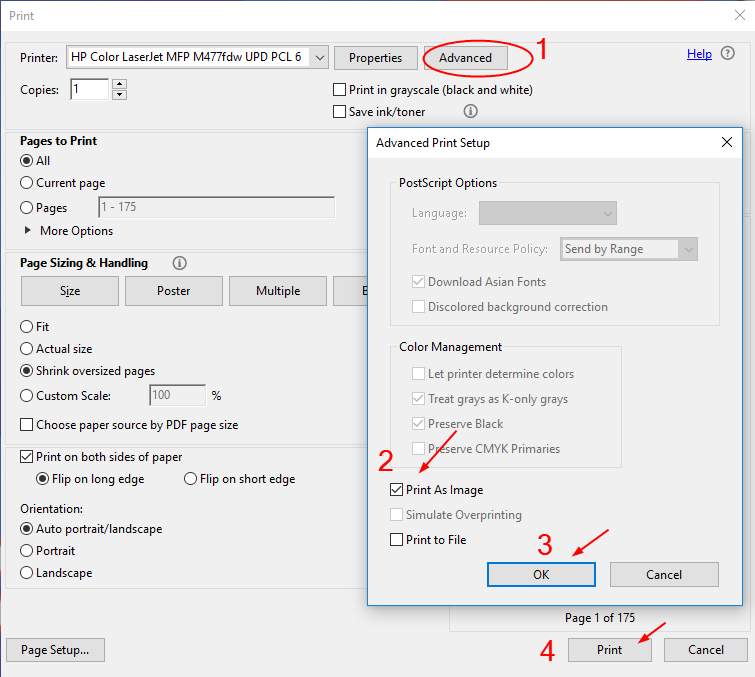Enable Print in grayscale checkbox
Image resolution: width=755 pixels, height=677 pixels.
341,90
